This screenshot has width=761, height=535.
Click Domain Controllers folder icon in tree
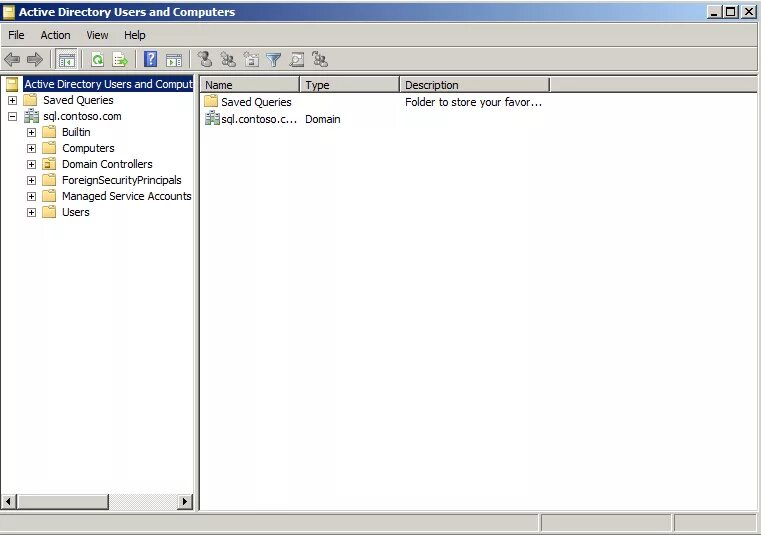(x=49, y=164)
